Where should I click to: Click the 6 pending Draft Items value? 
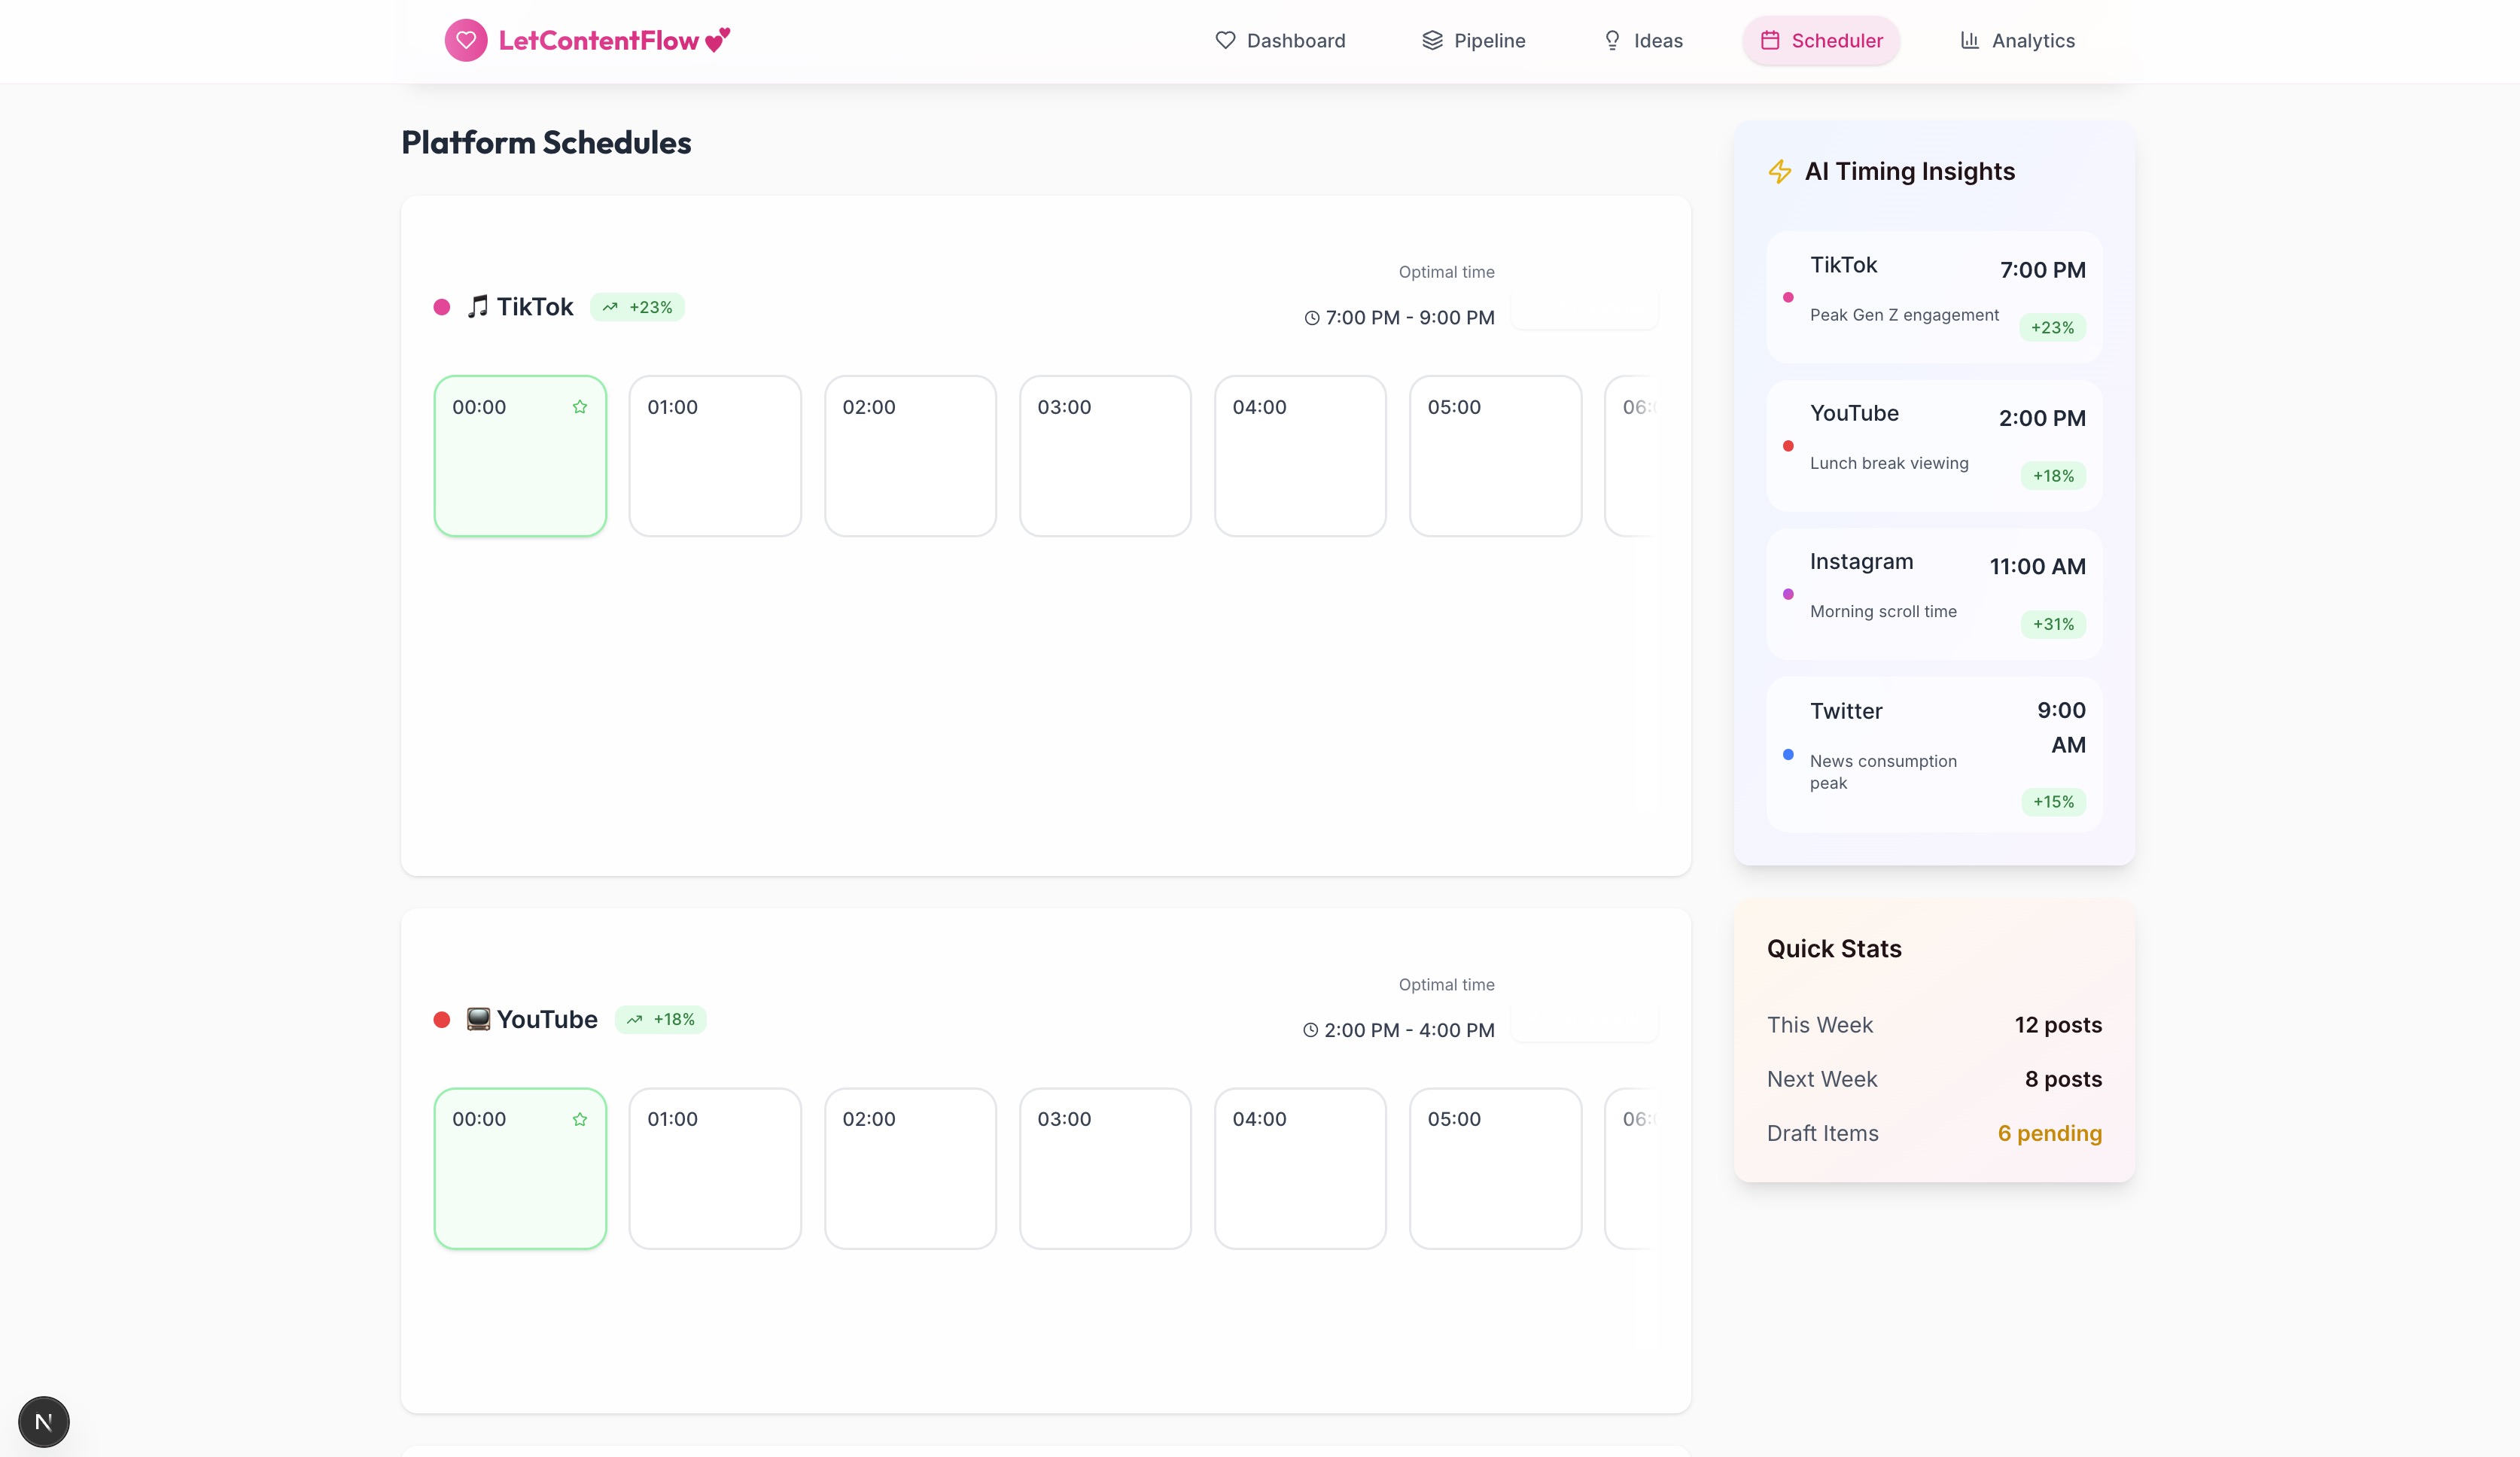tap(2049, 1133)
